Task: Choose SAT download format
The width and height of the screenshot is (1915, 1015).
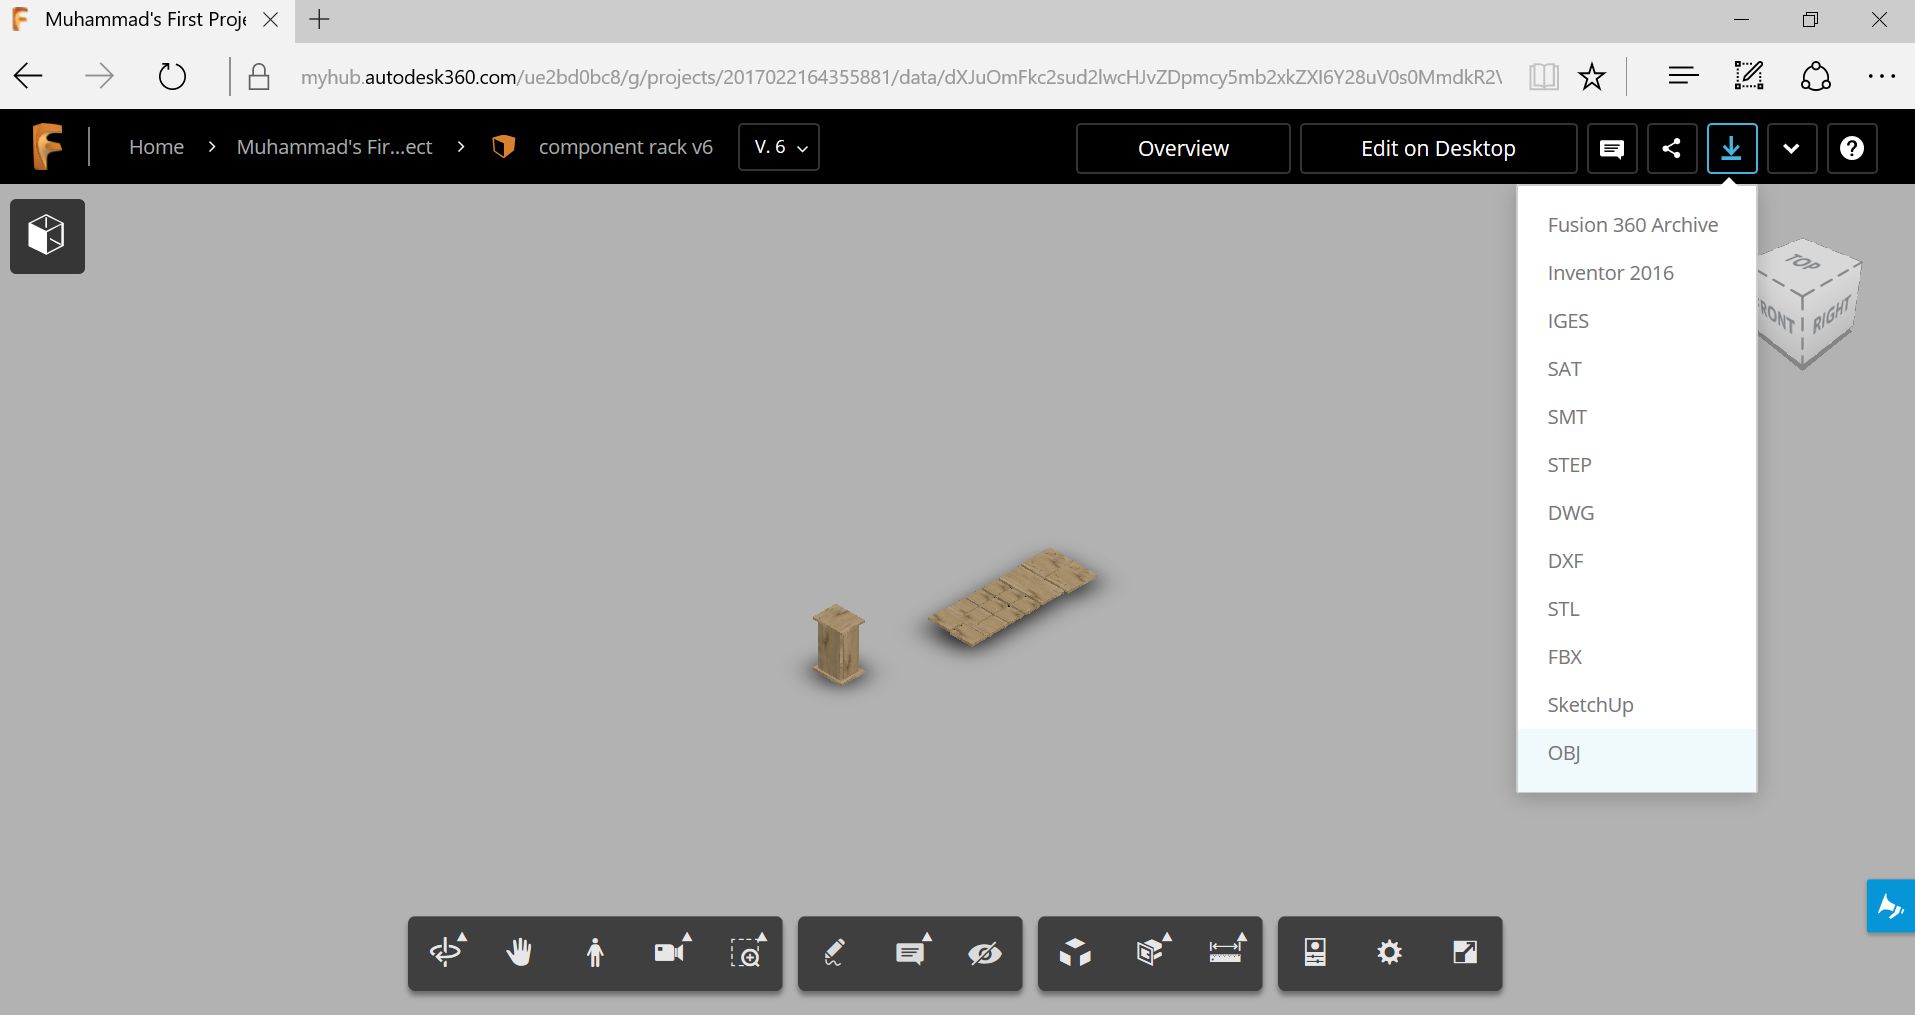Action: (1636, 369)
